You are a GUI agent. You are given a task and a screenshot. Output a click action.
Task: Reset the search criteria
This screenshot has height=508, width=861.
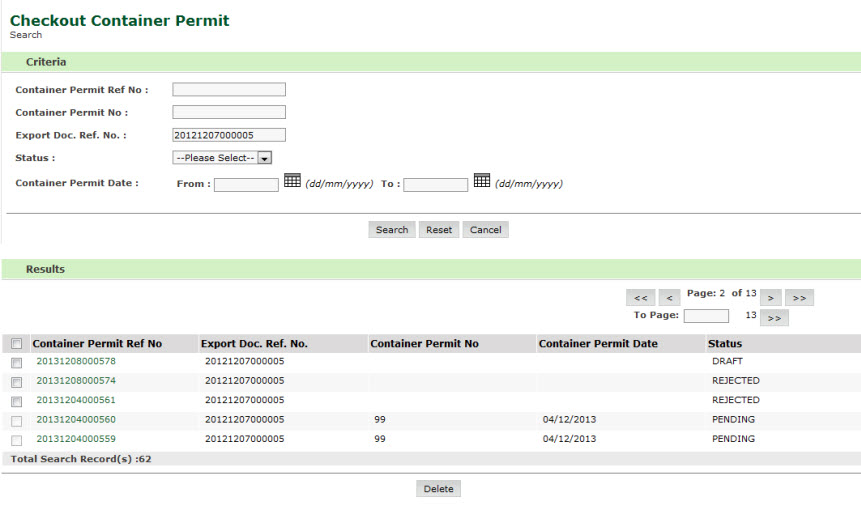coord(439,230)
